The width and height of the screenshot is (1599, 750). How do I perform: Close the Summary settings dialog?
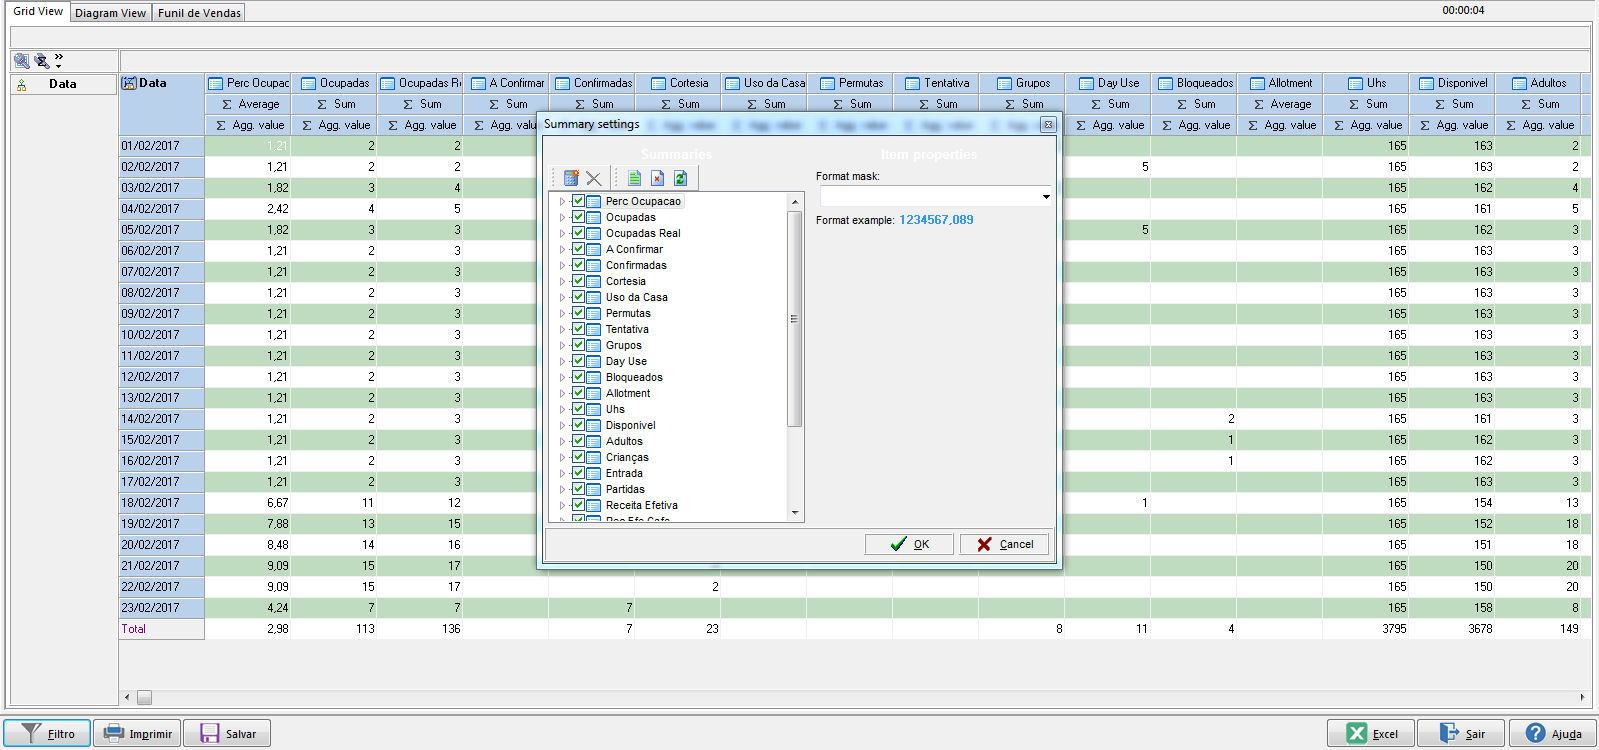click(x=1048, y=124)
